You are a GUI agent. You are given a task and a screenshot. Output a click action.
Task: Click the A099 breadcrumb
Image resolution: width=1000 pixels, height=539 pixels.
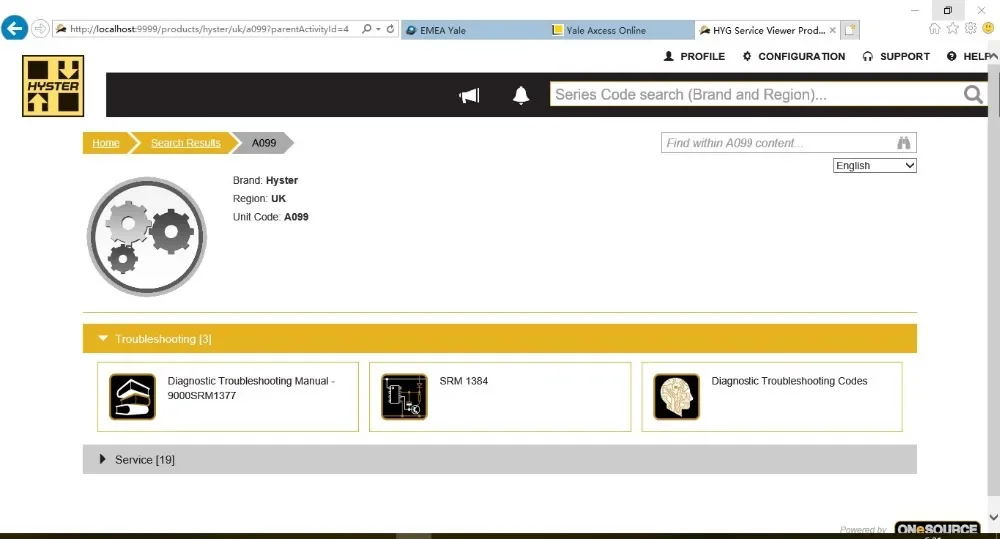264,143
